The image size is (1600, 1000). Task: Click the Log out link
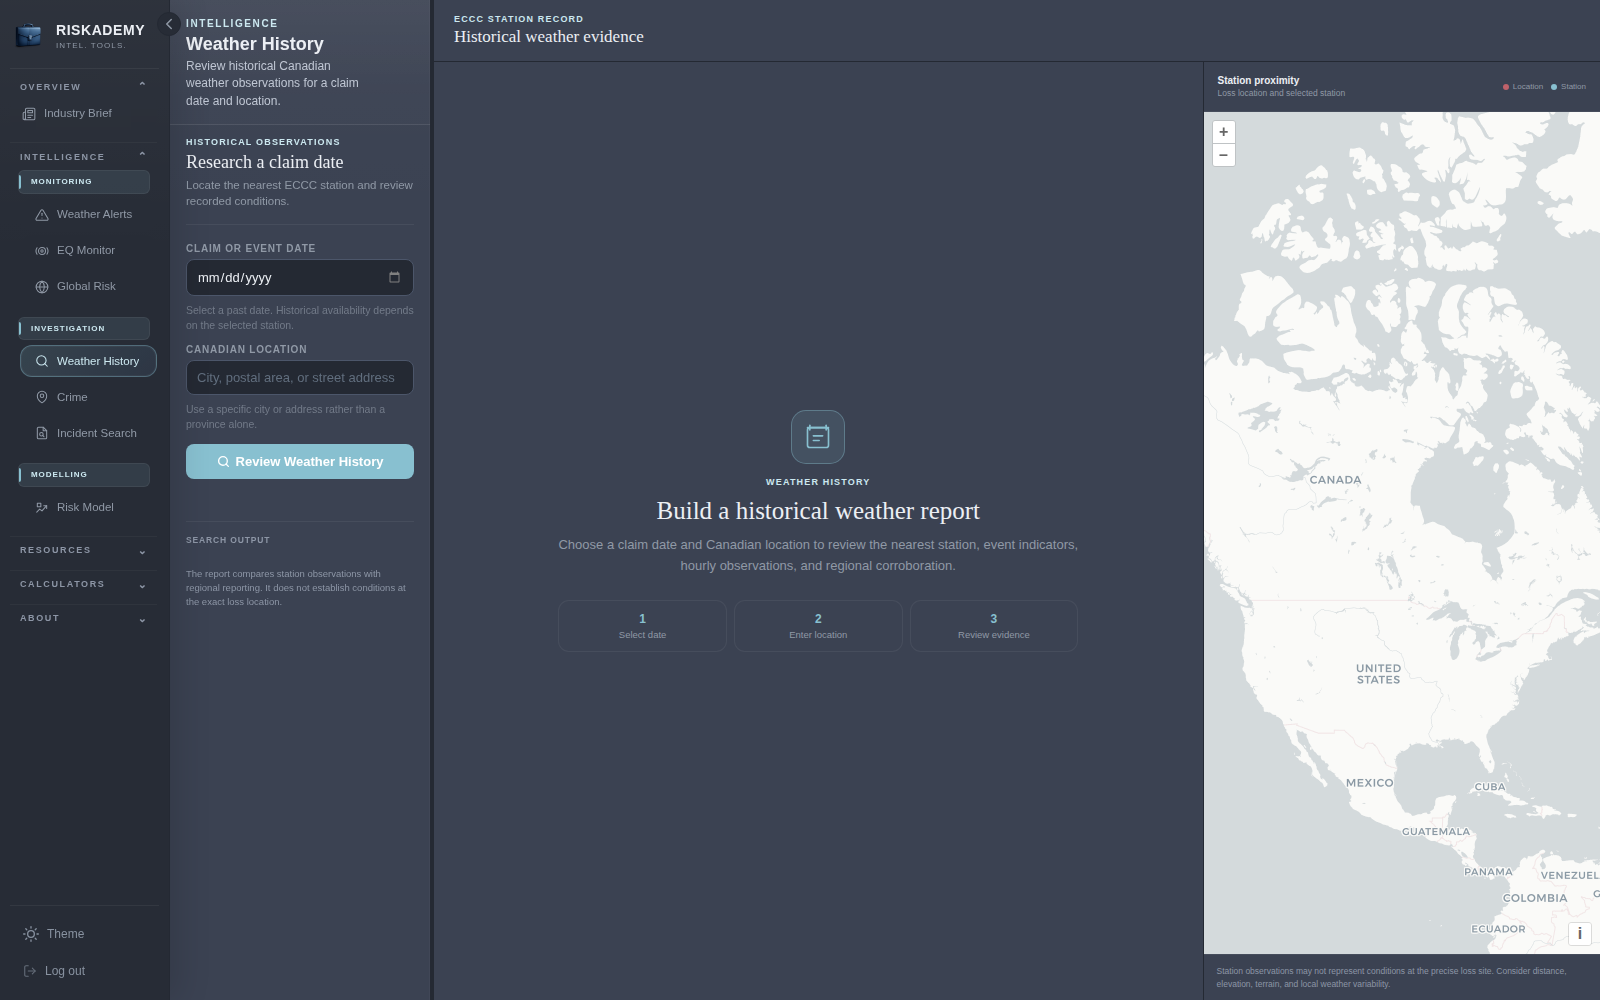(x=54, y=971)
